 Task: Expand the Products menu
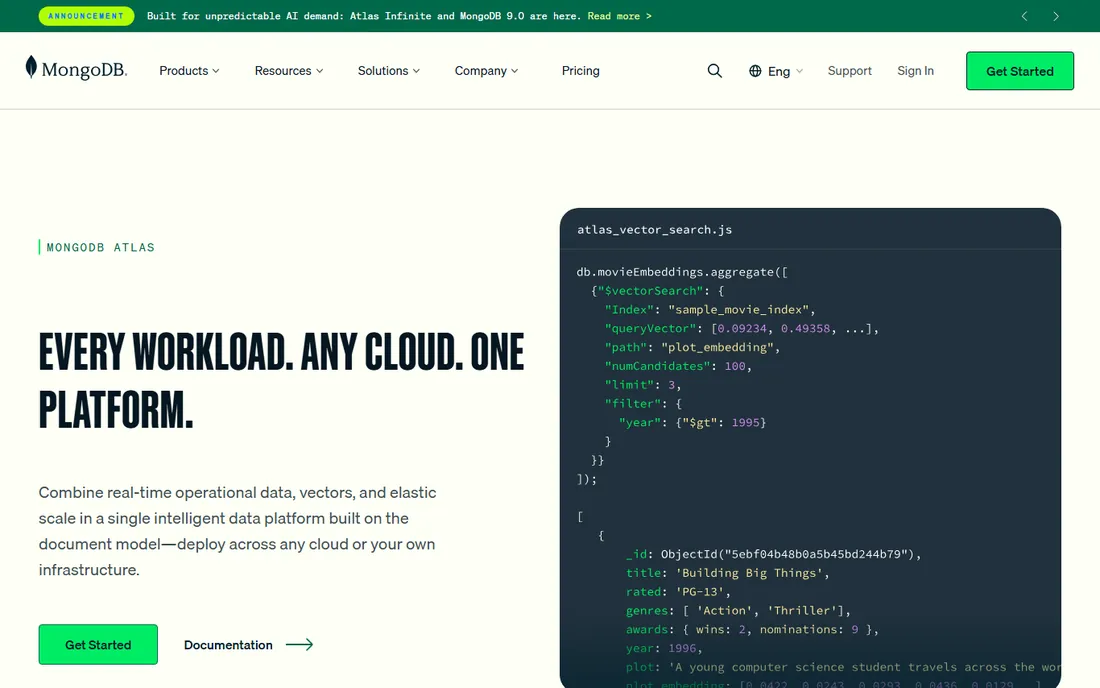pyautogui.click(x=189, y=71)
